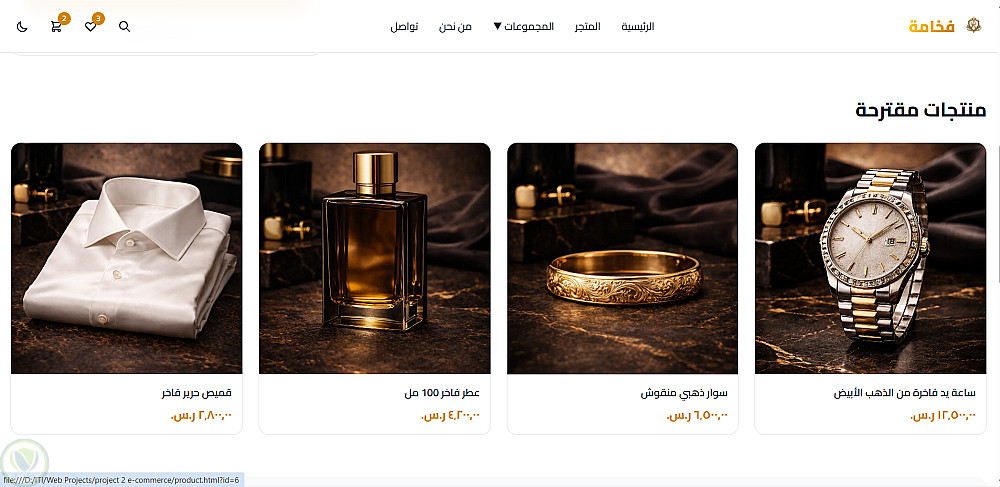The height and width of the screenshot is (487, 1000).
Task: Open the wishlist heart icon
Action: (x=91, y=27)
